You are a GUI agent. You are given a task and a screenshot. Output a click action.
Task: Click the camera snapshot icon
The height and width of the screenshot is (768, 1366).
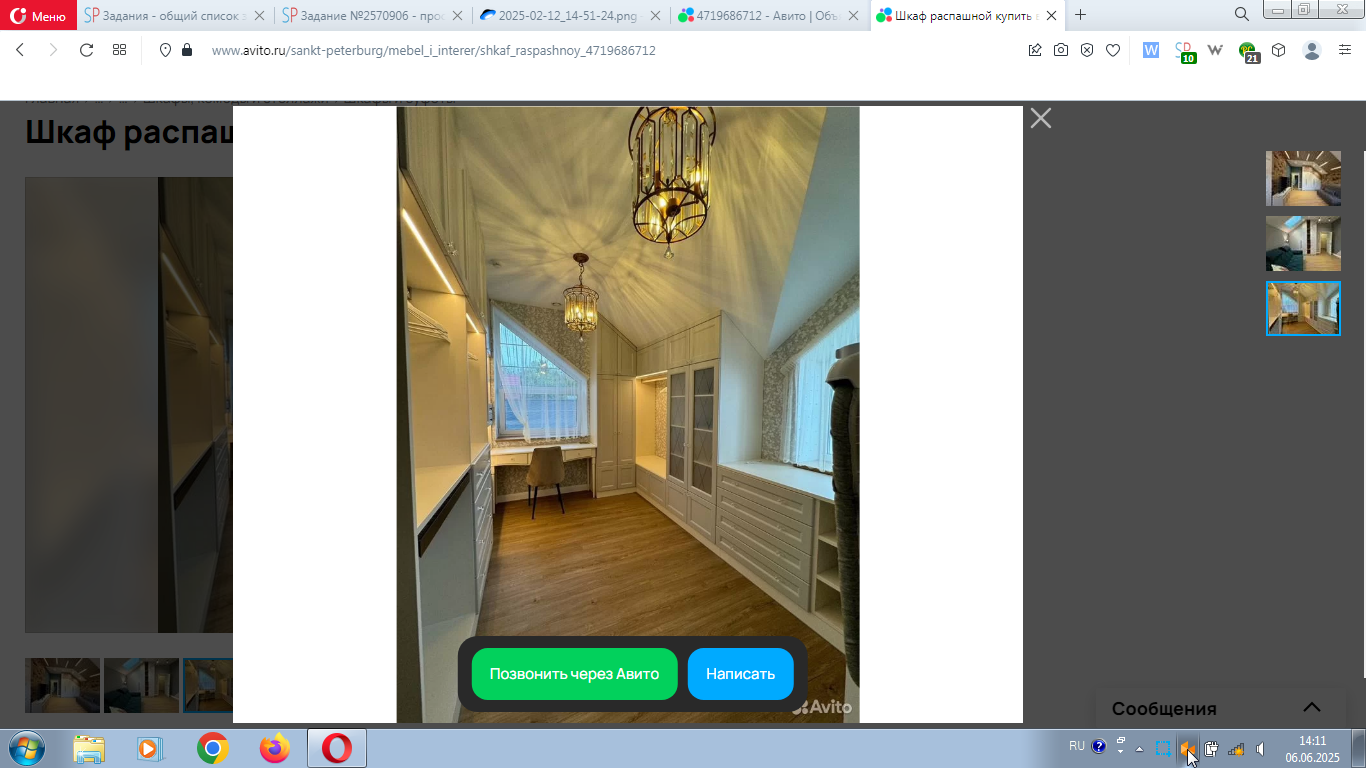coord(1061,50)
